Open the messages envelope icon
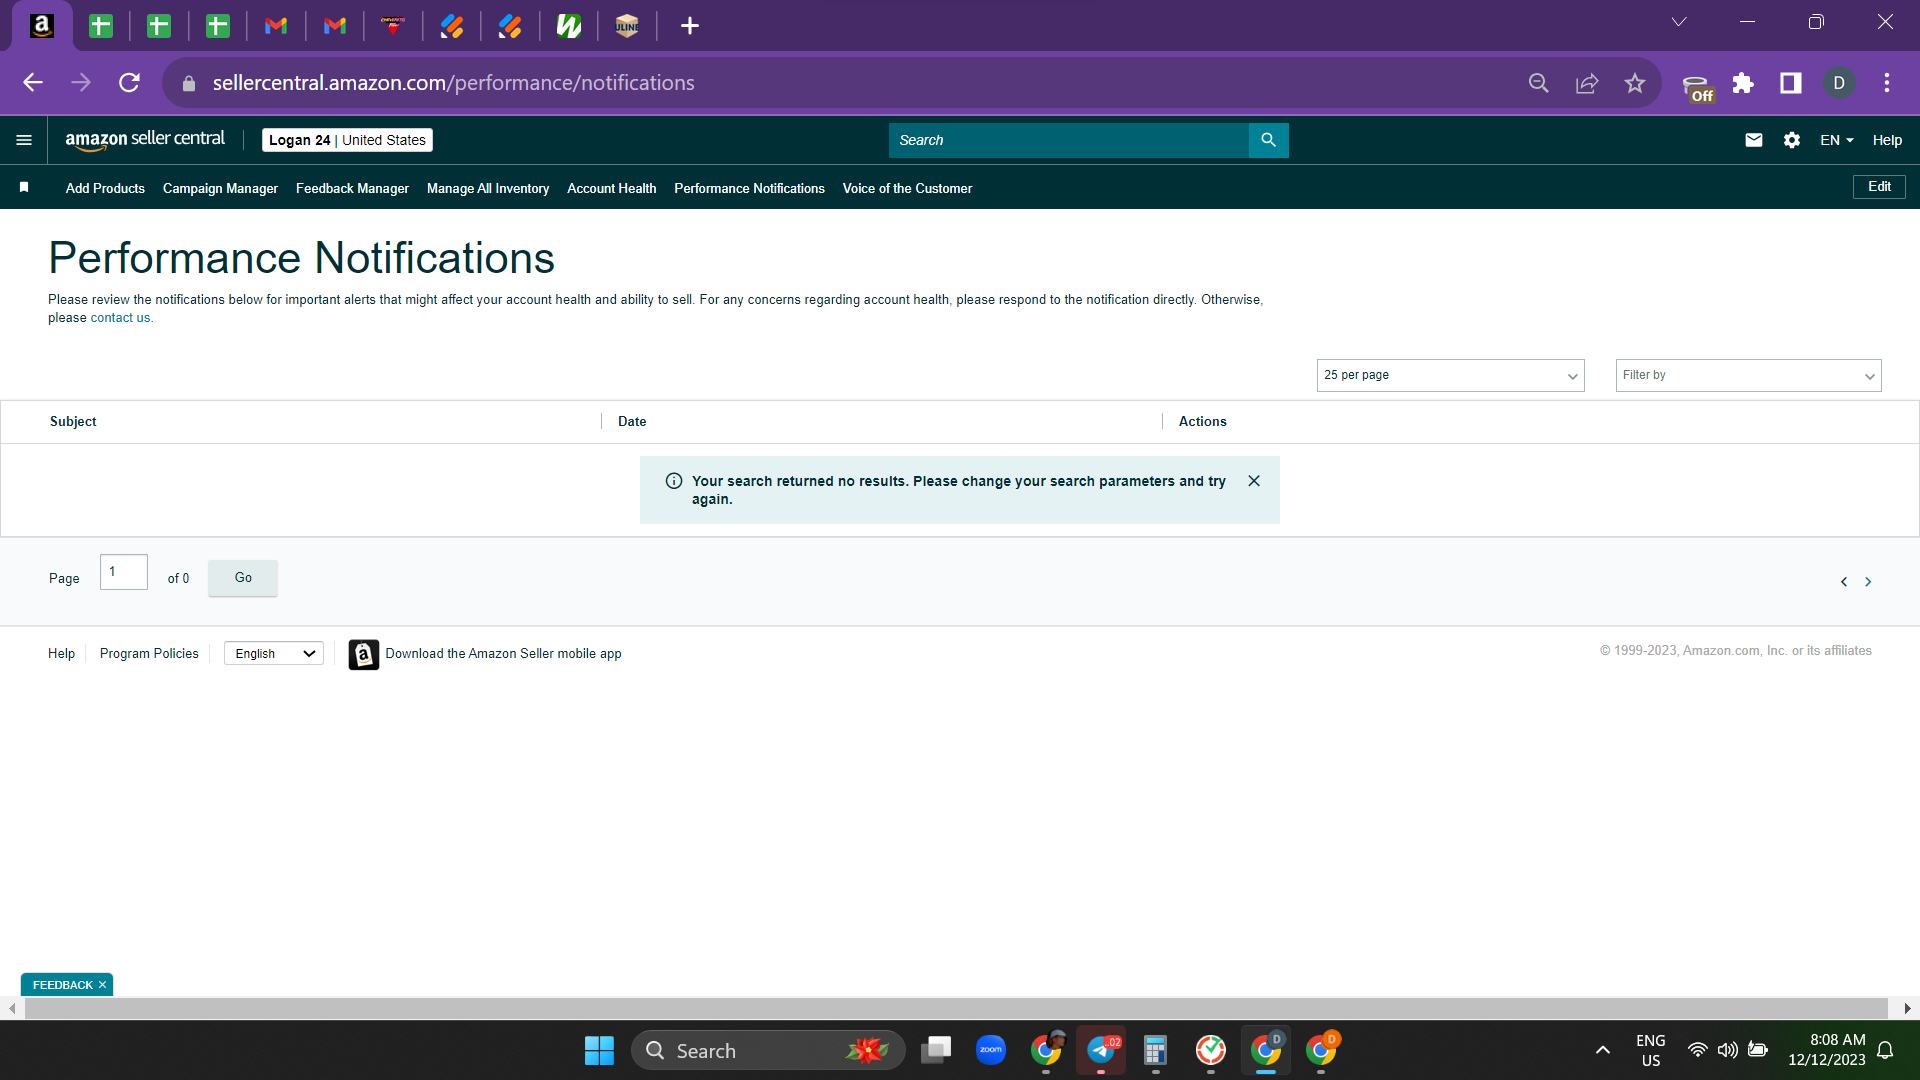Viewport: 1920px width, 1080px height. point(1754,140)
